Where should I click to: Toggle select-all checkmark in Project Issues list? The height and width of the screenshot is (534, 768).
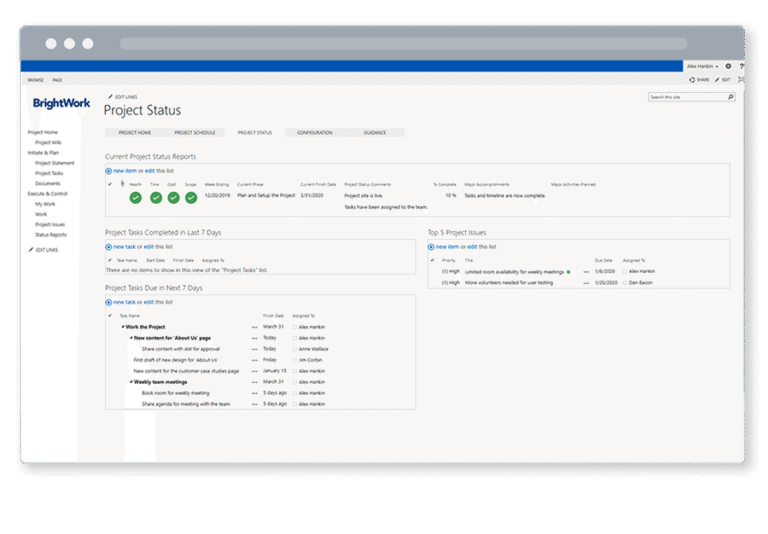432,260
